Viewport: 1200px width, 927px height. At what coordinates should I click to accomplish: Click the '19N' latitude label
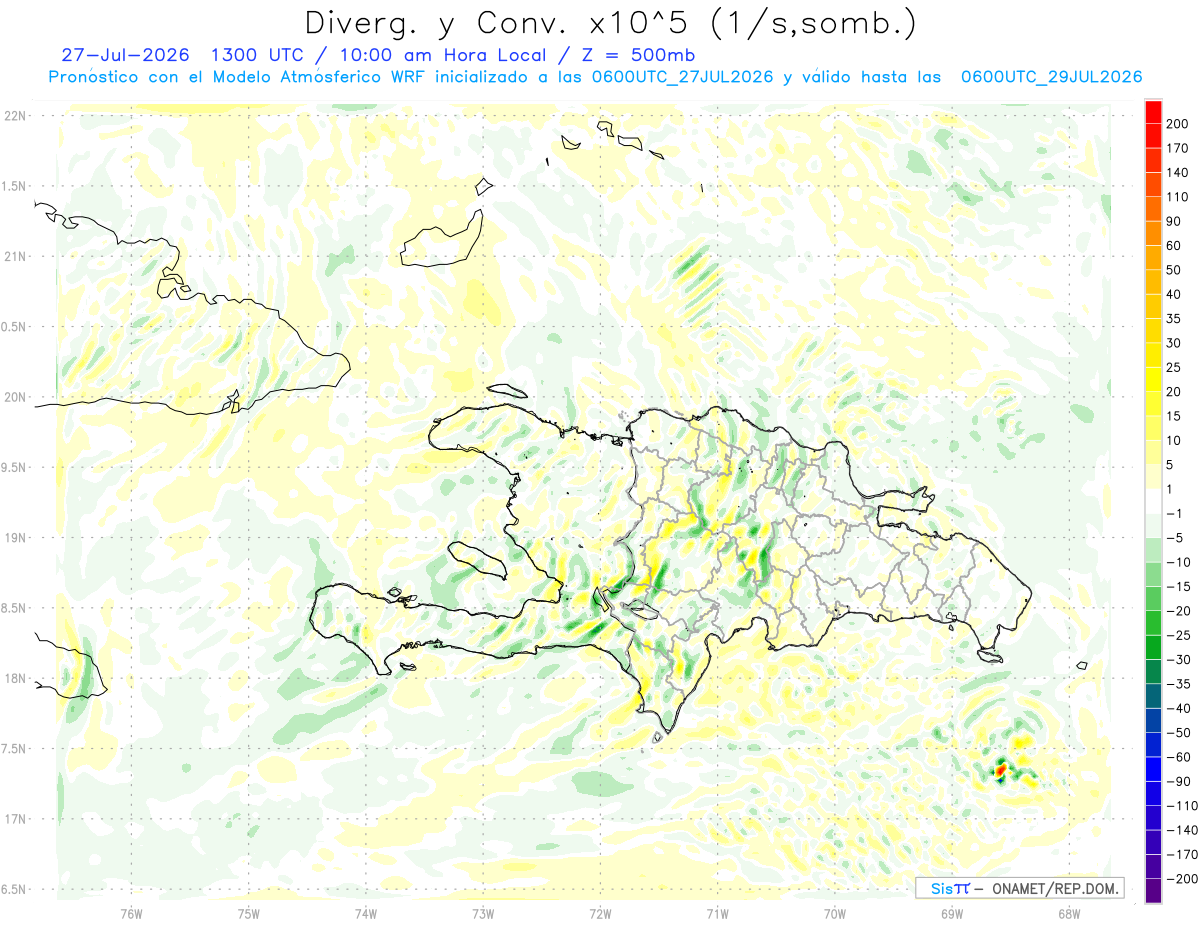pos(15,538)
